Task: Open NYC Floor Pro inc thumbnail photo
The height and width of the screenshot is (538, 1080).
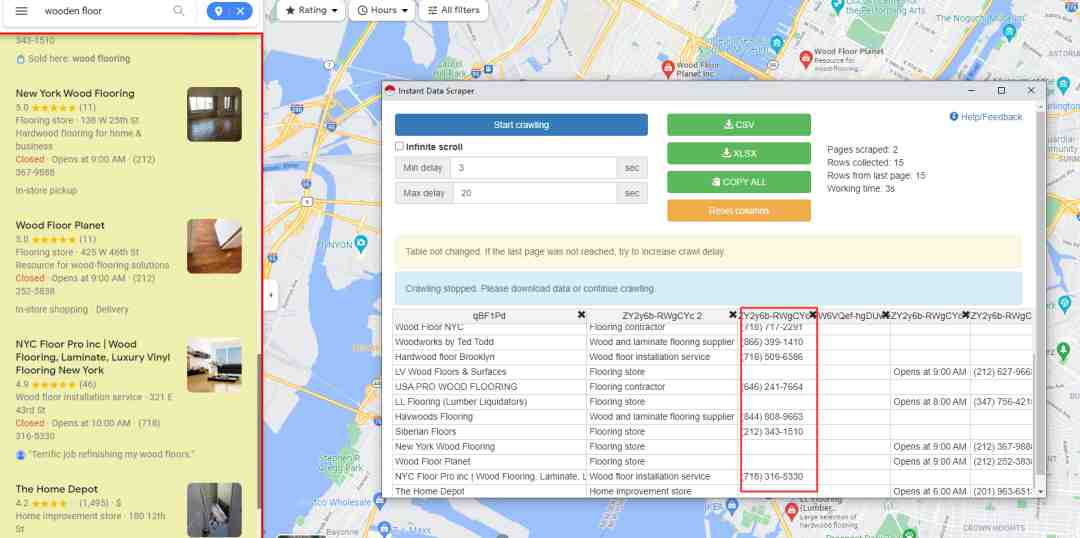Action: [x=214, y=365]
